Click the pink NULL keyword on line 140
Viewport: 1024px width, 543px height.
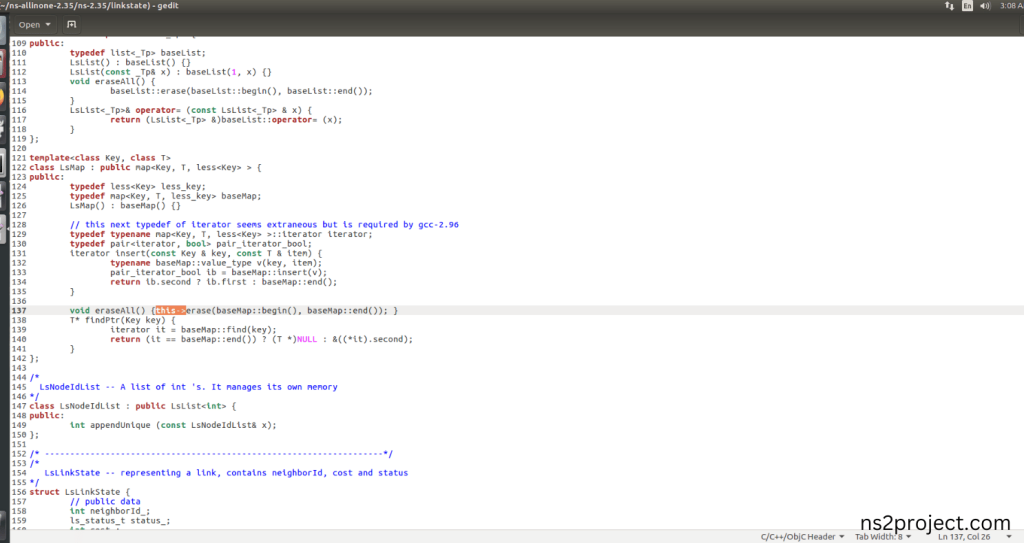[x=307, y=339]
